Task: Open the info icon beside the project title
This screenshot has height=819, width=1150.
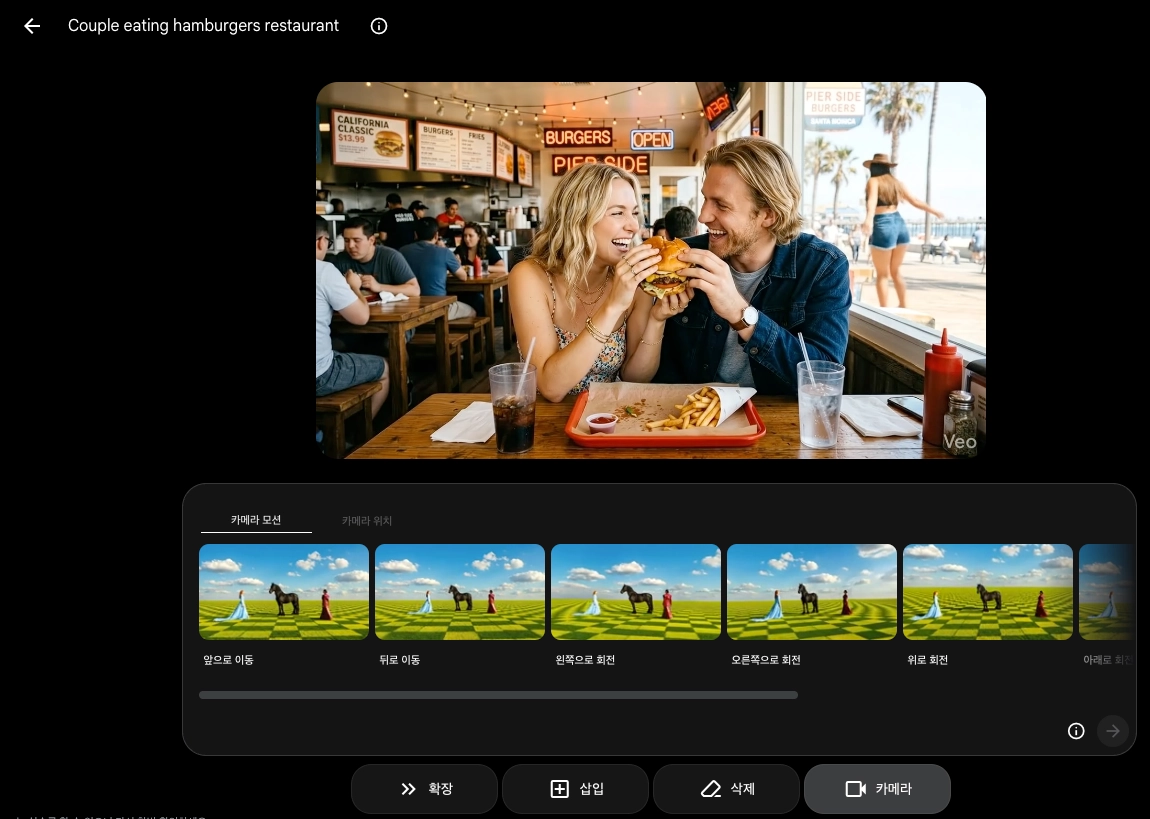Action: [378, 26]
